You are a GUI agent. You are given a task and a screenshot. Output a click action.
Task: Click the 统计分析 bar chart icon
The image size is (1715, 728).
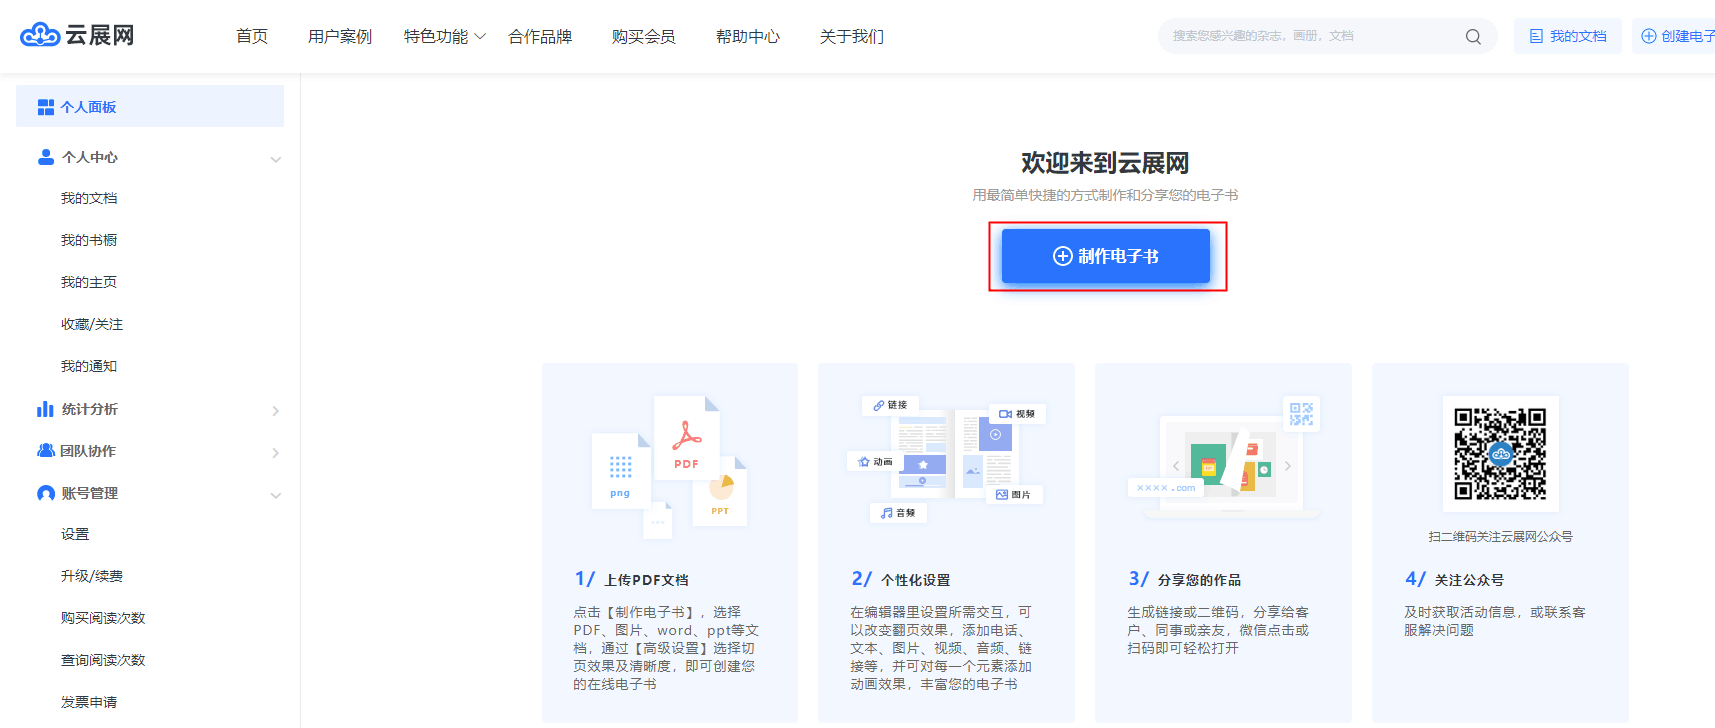pos(45,409)
